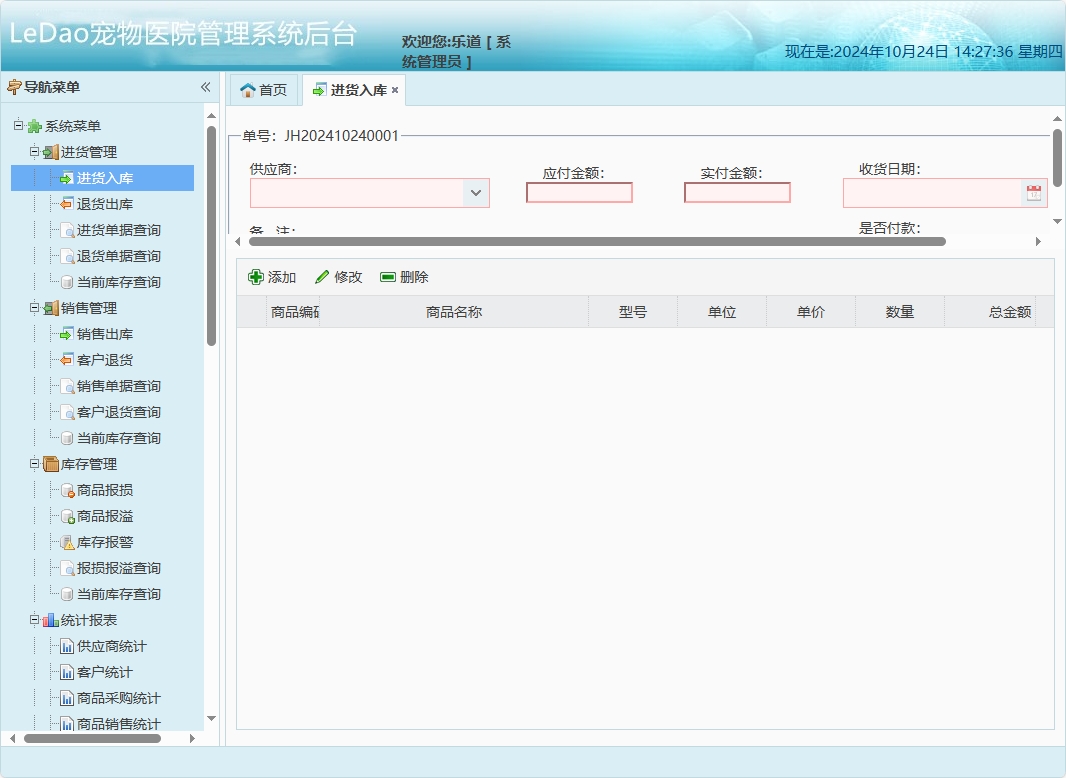1066x778 pixels.
Task: Click the 修改 button
Action: coord(337,276)
